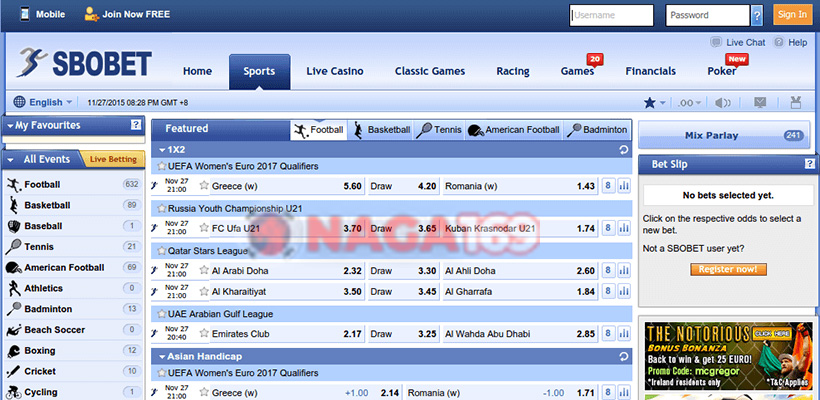This screenshot has height=400, width=820.
Task: Collapse the All Events panel
Action: coord(10,160)
